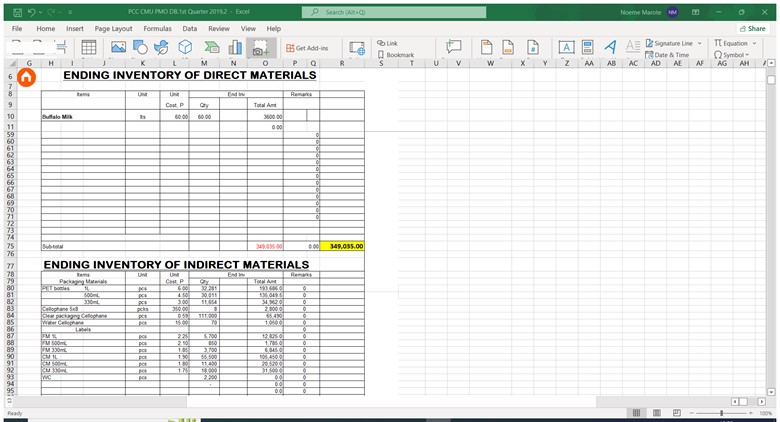Open the File menu
The height and width of the screenshot is (422, 780).
point(17,29)
